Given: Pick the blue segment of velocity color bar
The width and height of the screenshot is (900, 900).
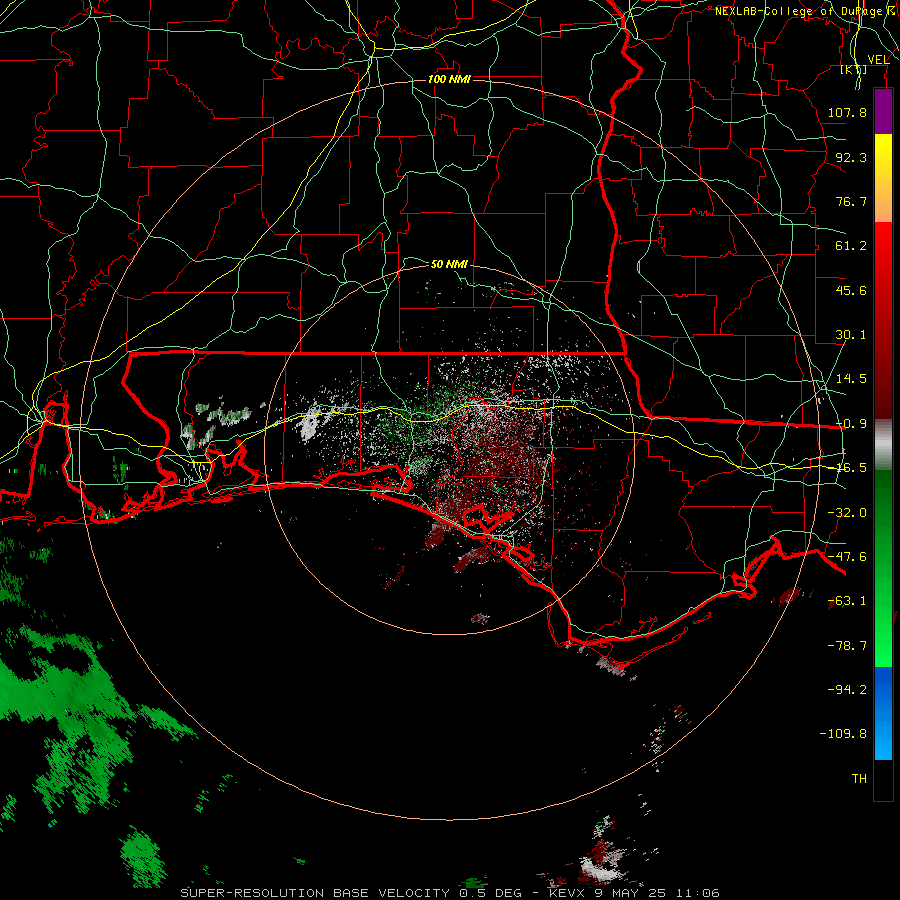Looking at the screenshot, I should point(883,713).
